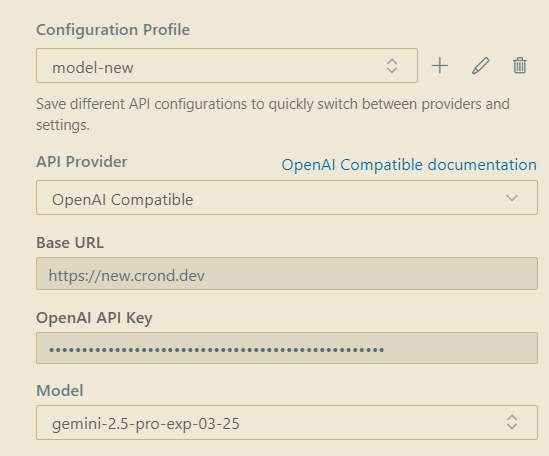Screen dimensions: 549x456
Task: Open the OpenAI Compatible documentation link
Action: pos(409,165)
